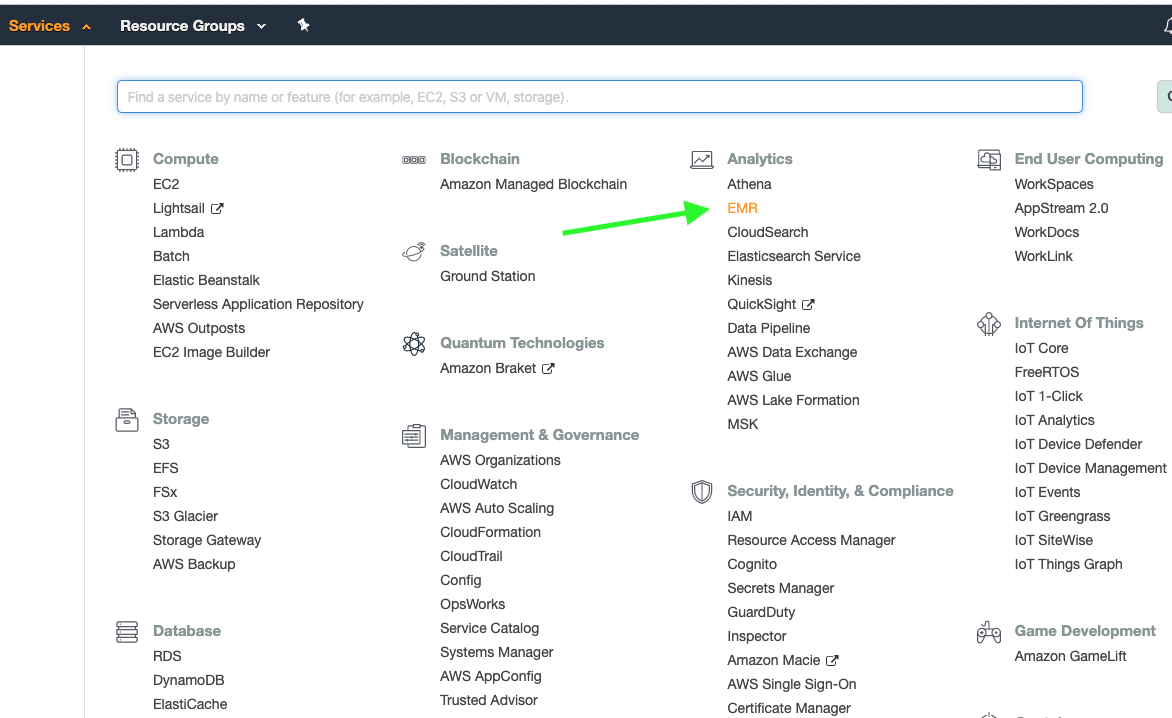This screenshot has height=718, width=1172.
Task: Click the external link icon beside Amazon Braket
Action: 548,368
